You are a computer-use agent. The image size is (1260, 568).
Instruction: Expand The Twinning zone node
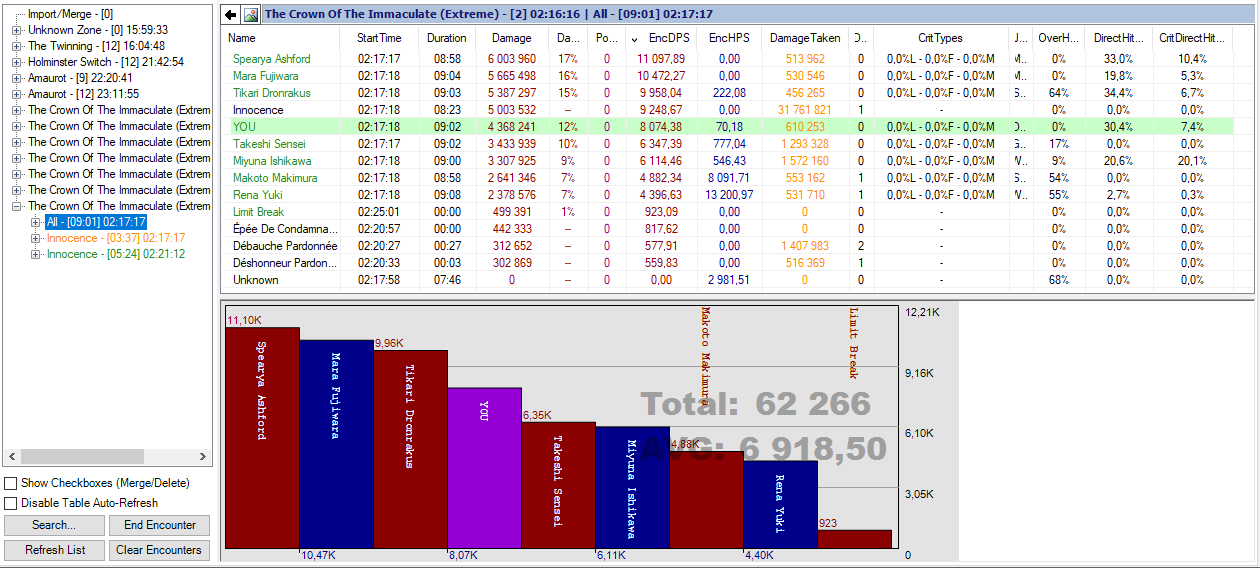tap(16, 46)
